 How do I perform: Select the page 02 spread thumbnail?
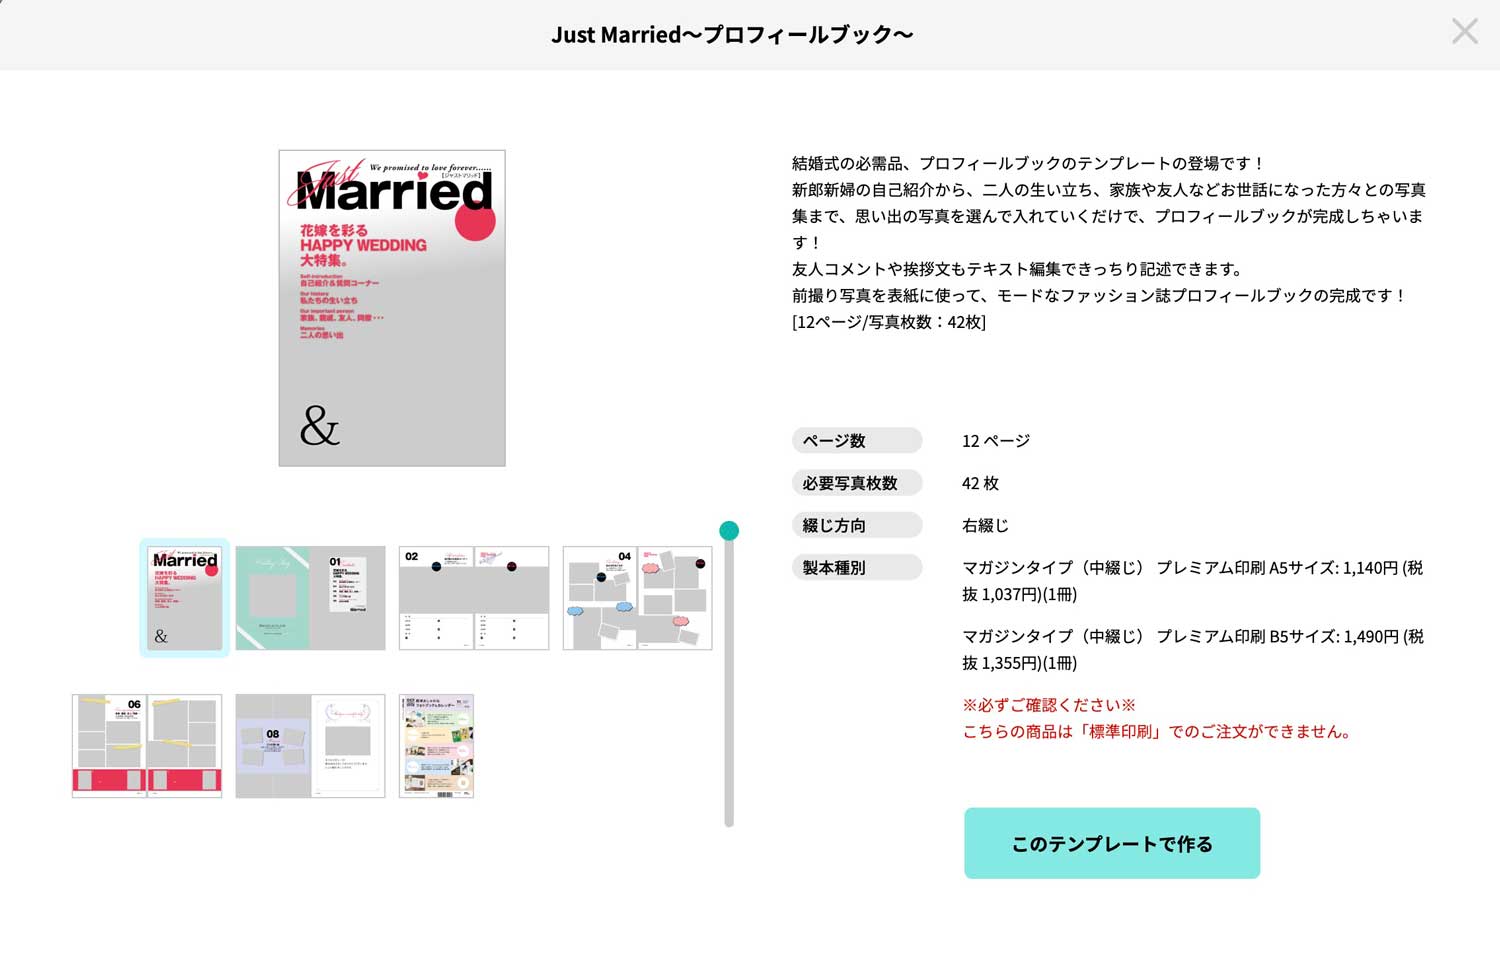[x=474, y=598]
